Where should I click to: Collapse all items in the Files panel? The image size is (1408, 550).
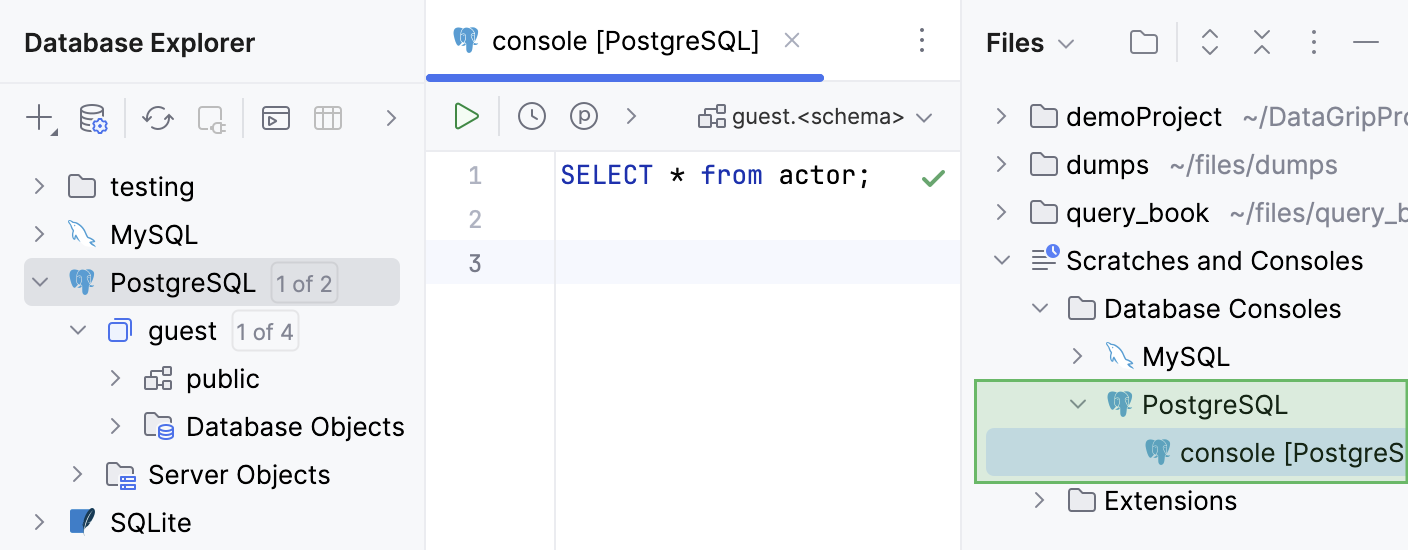coord(1262,43)
